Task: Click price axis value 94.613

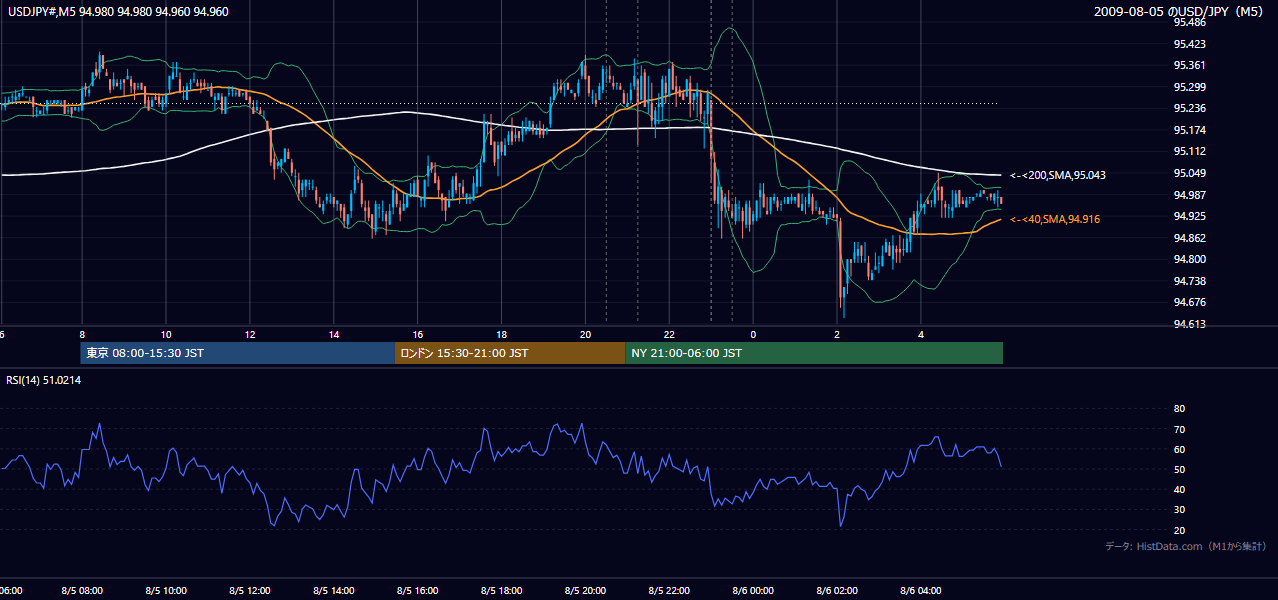Action: (x=1190, y=324)
